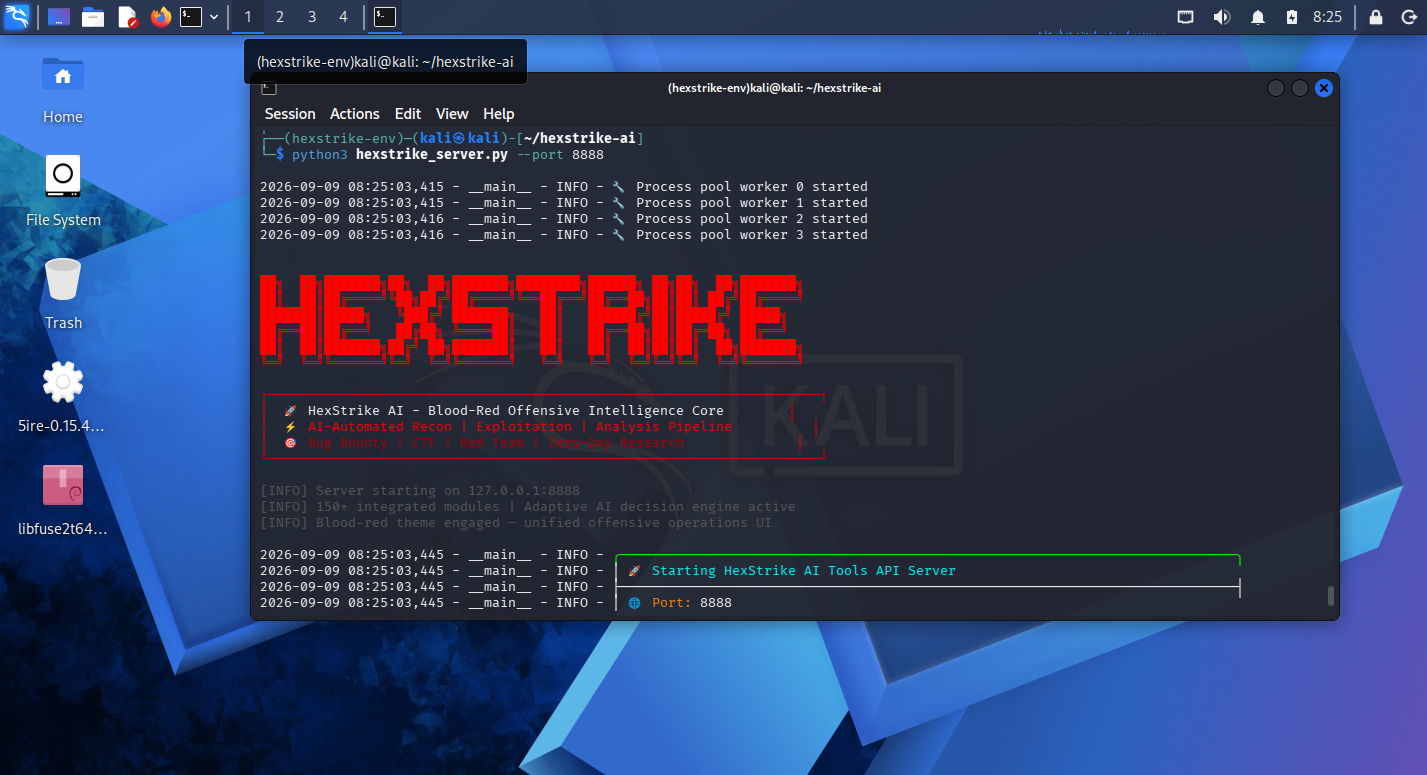Open the text editor panel icon
The image size is (1427, 775).
click(127, 16)
